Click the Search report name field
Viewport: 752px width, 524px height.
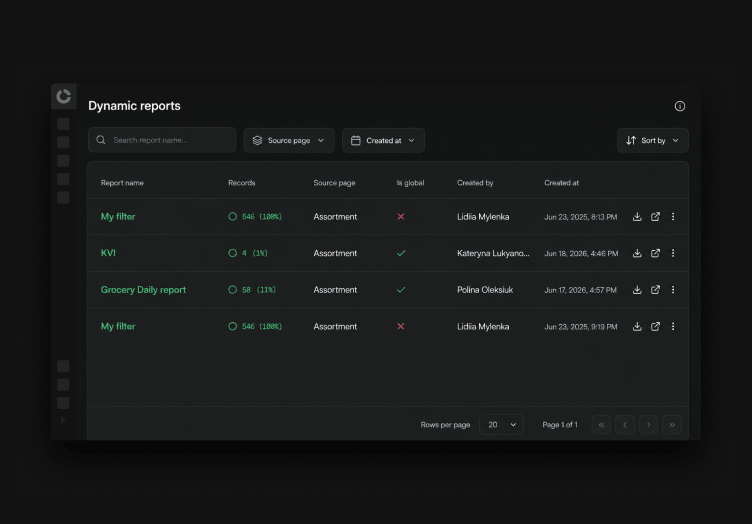(x=162, y=140)
